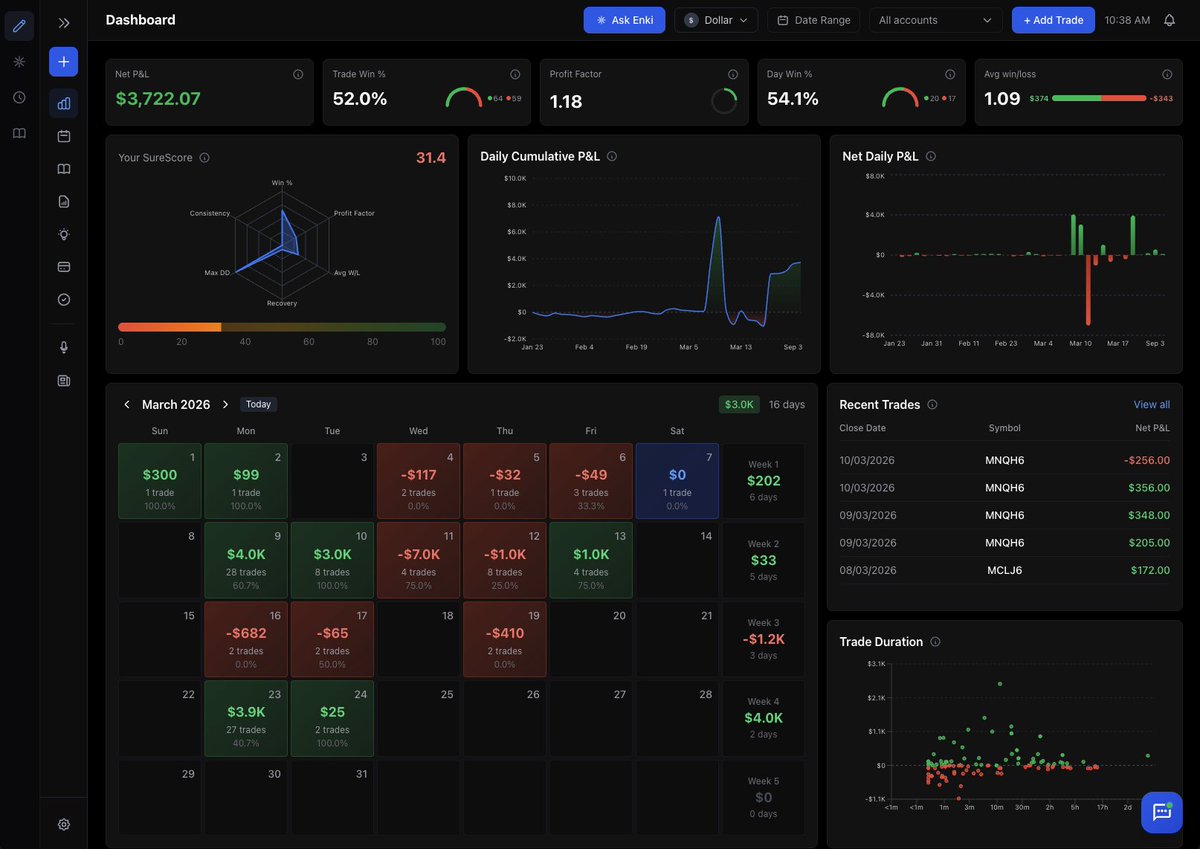Click the SureScore progress bar
This screenshot has height=849, width=1200.
tap(282, 327)
